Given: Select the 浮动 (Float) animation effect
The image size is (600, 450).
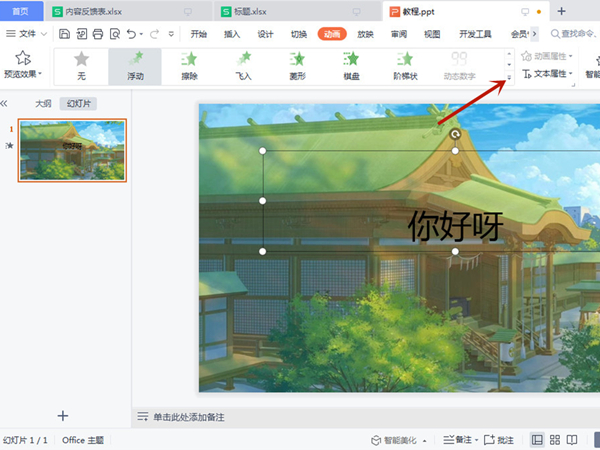Looking at the screenshot, I should 135,64.
